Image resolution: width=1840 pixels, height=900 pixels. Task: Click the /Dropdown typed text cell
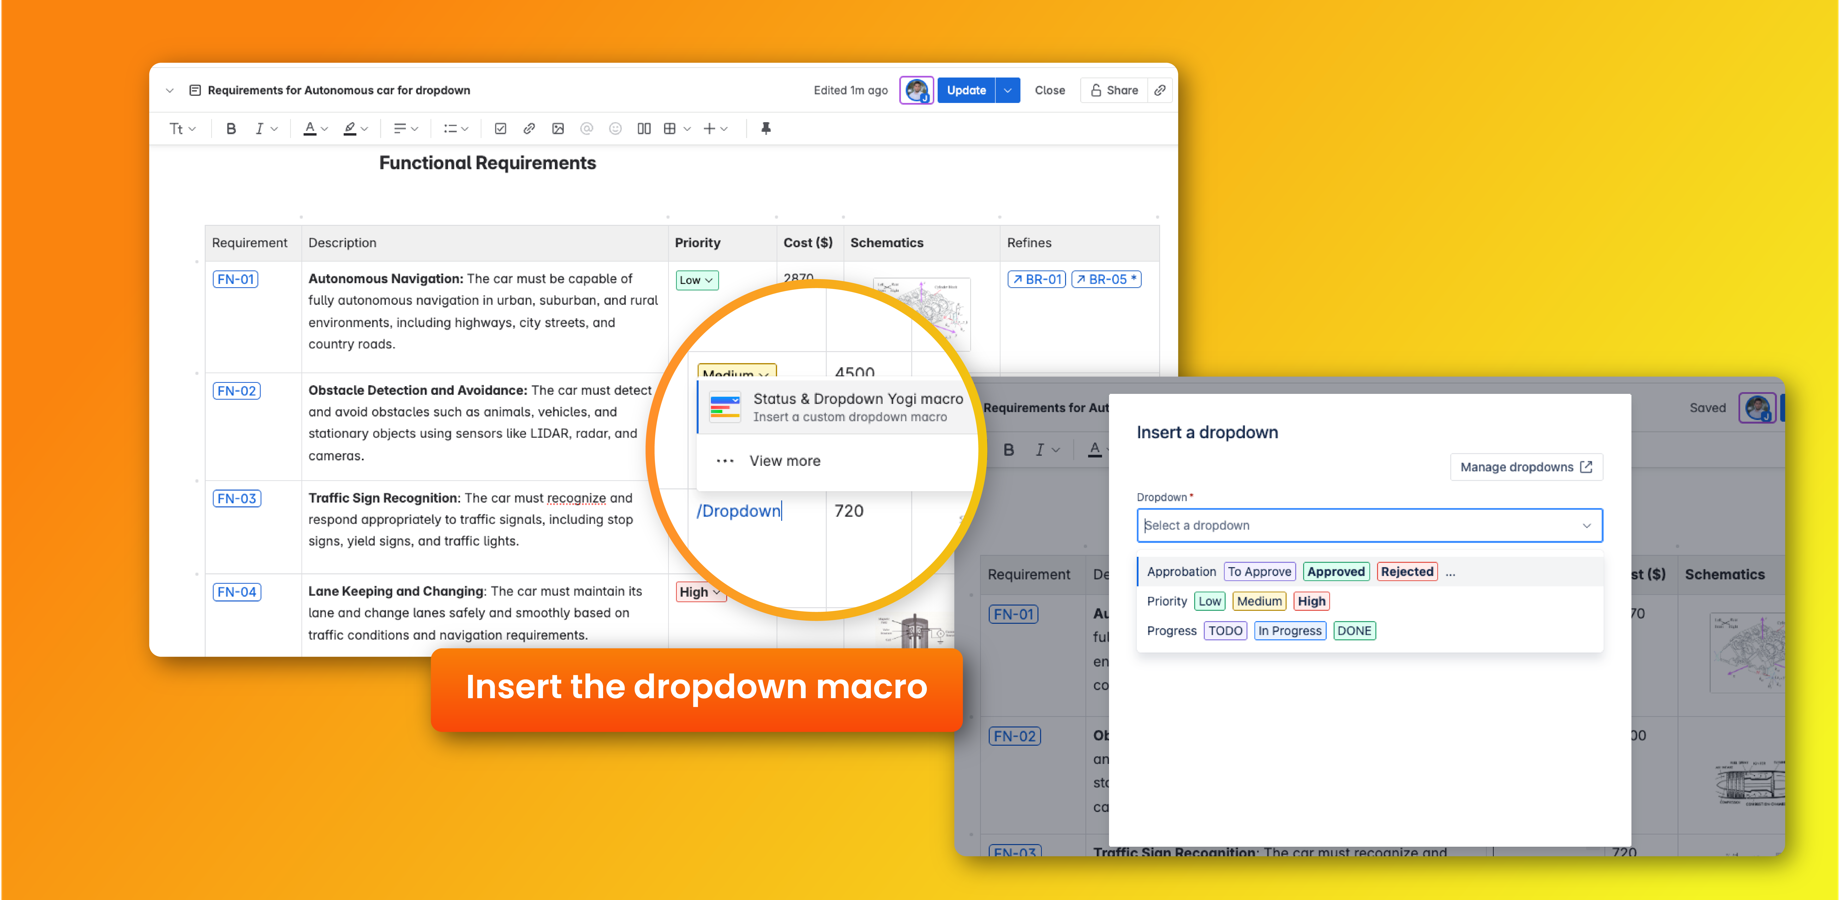tap(739, 511)
